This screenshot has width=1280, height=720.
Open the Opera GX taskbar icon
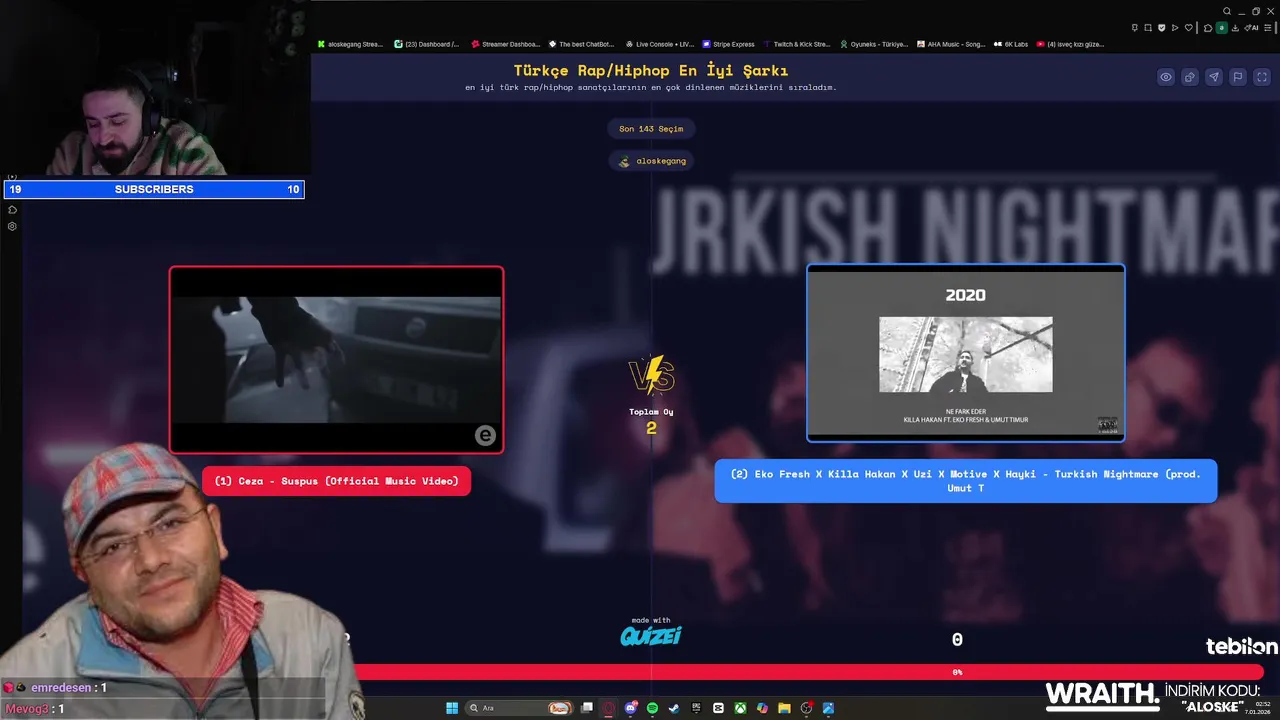(x=609, y=708)
